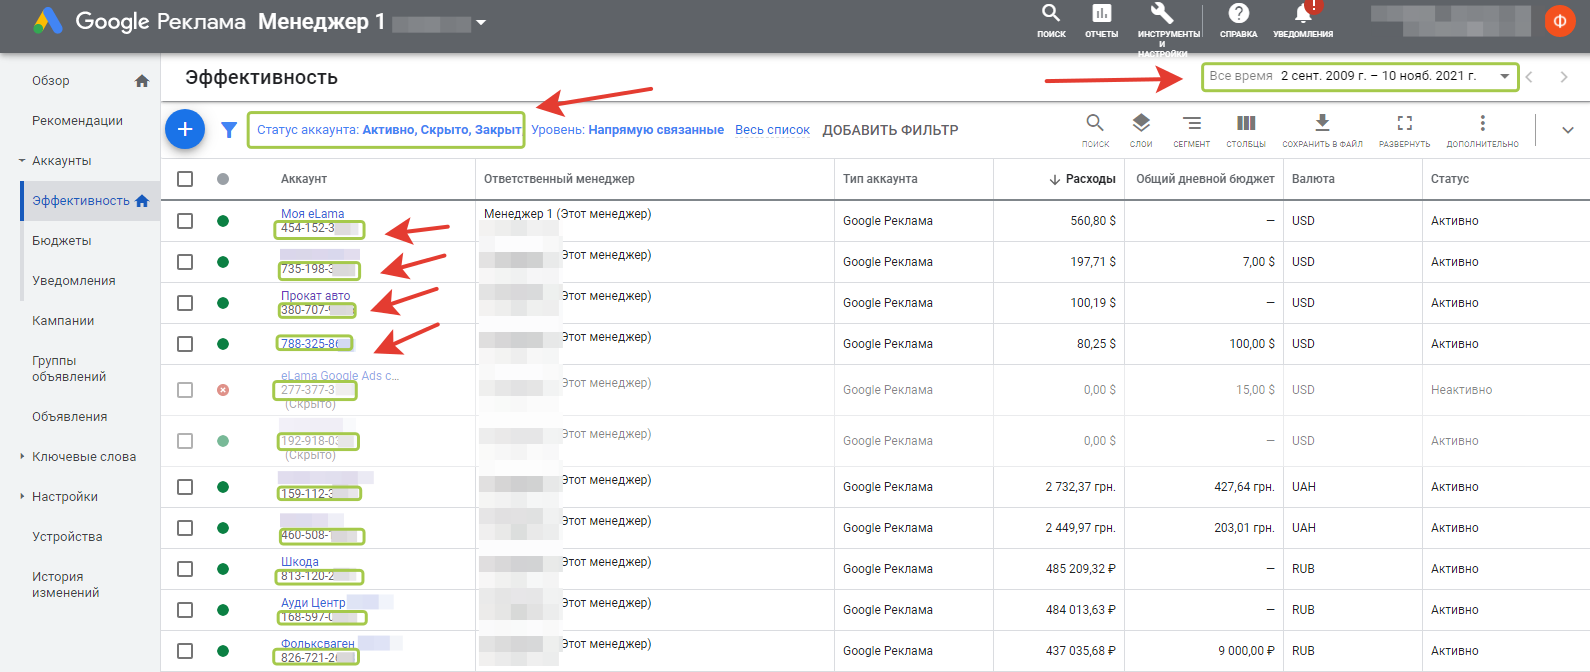Expand the Ключевые слова sidebar section
The image size is (1590, 672).
click(22, 457)
